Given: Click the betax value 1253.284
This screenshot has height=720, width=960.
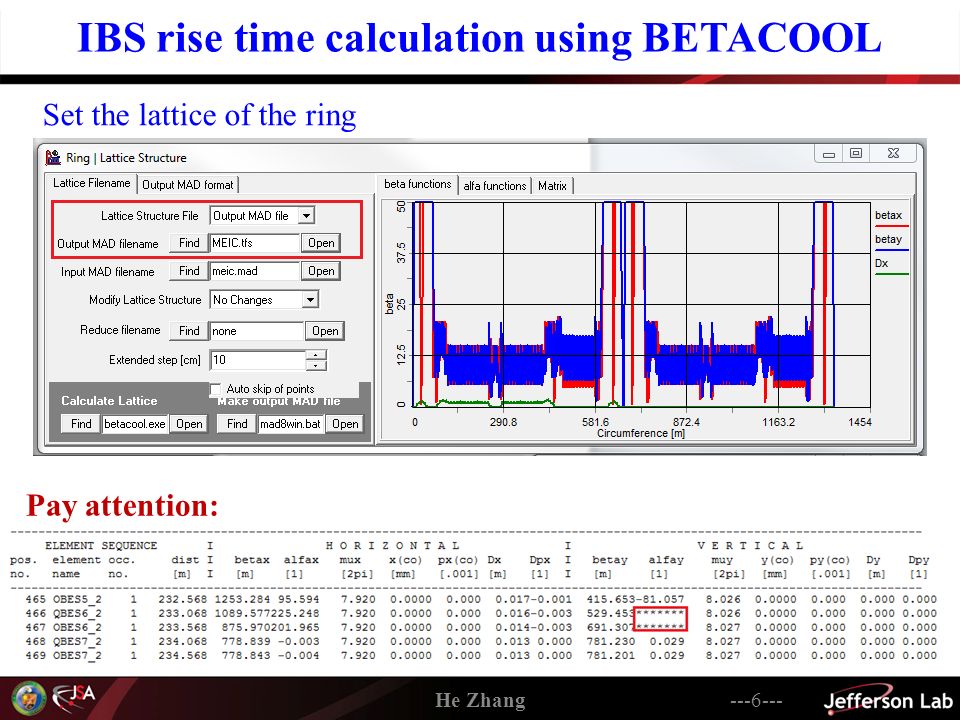Looking at the screenshot, I should click(x=242, y=599).
